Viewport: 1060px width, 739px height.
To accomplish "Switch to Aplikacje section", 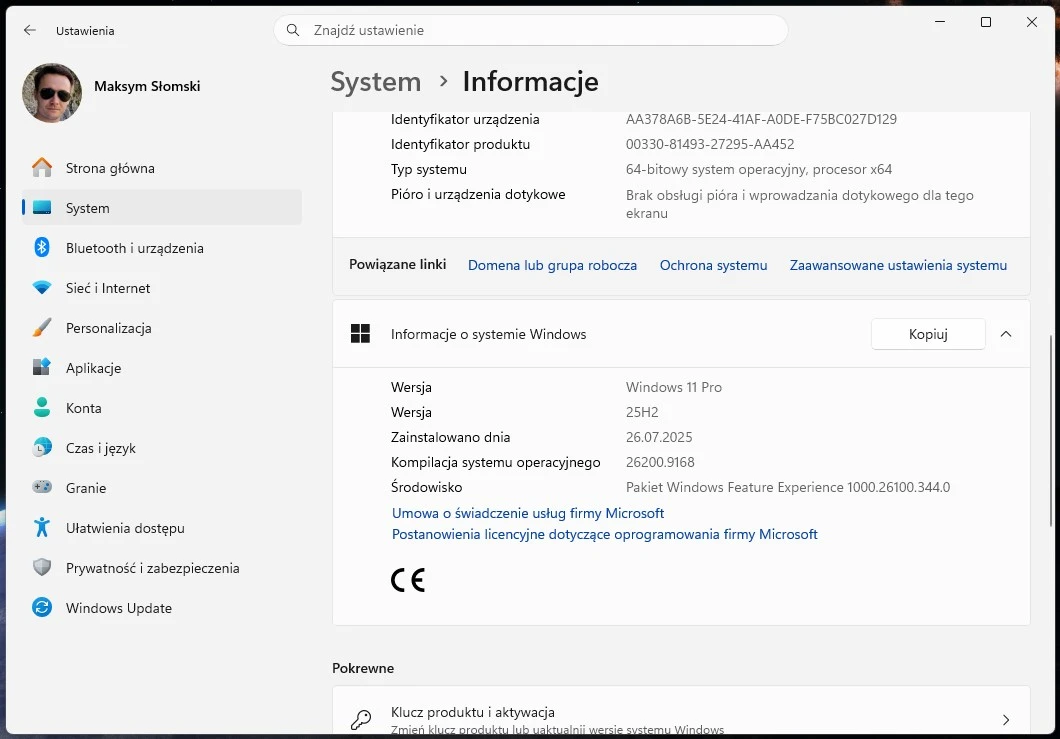I will 162,367.
